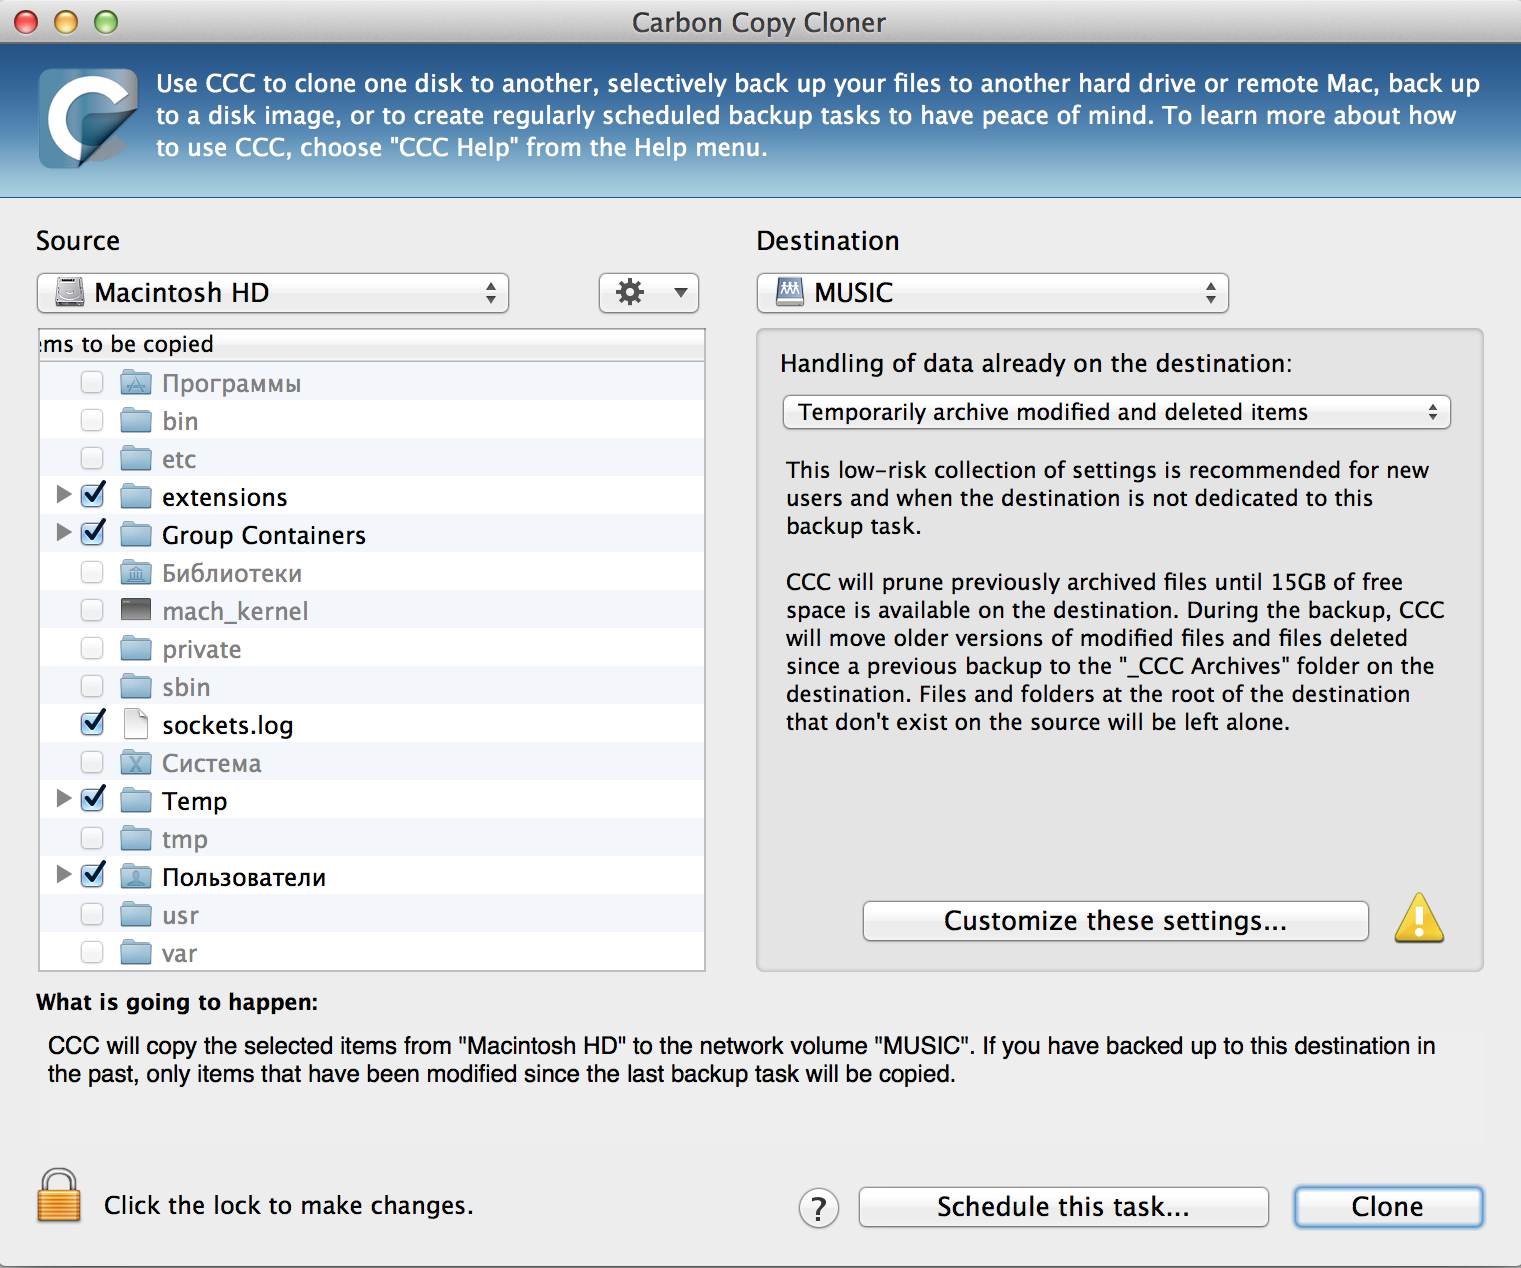
Task: Click Customize these settings button
Action: (x=1115, y=921)
